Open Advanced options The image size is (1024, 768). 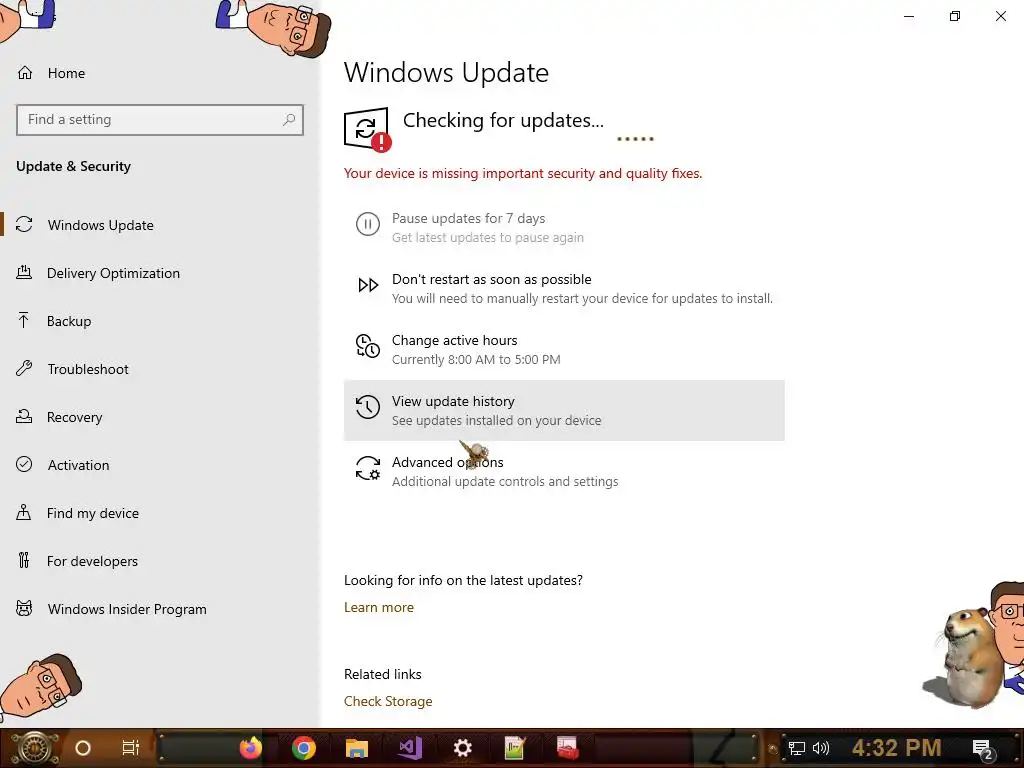pos(564,471)
